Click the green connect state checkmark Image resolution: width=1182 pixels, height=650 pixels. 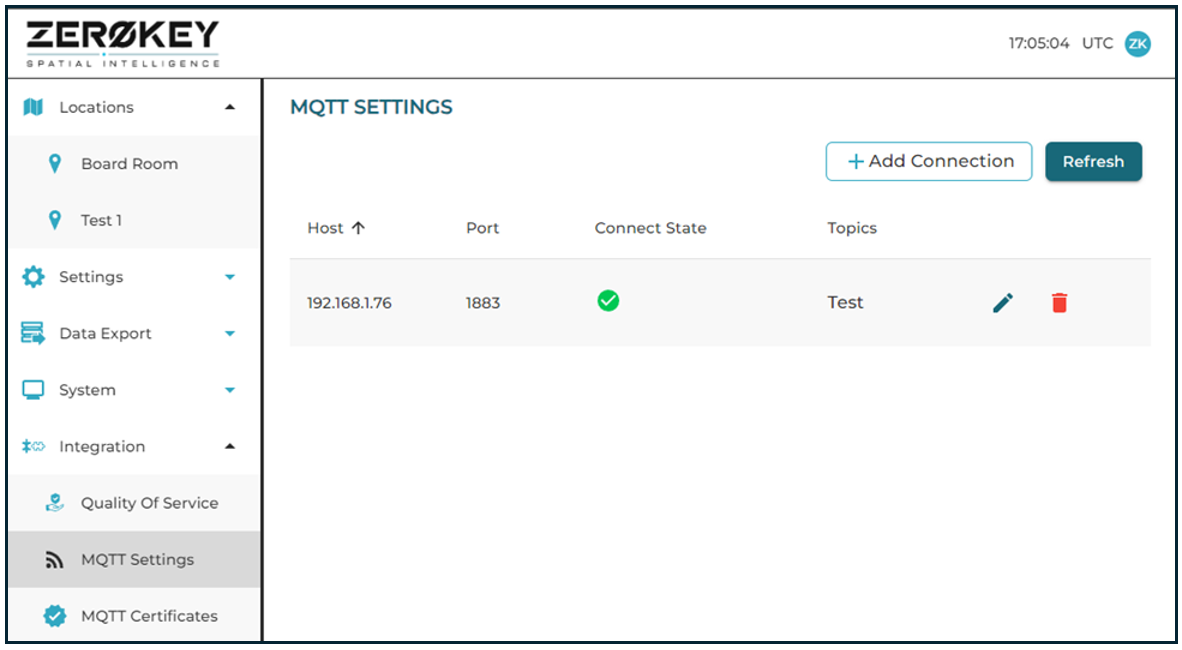tap(608, 300)
